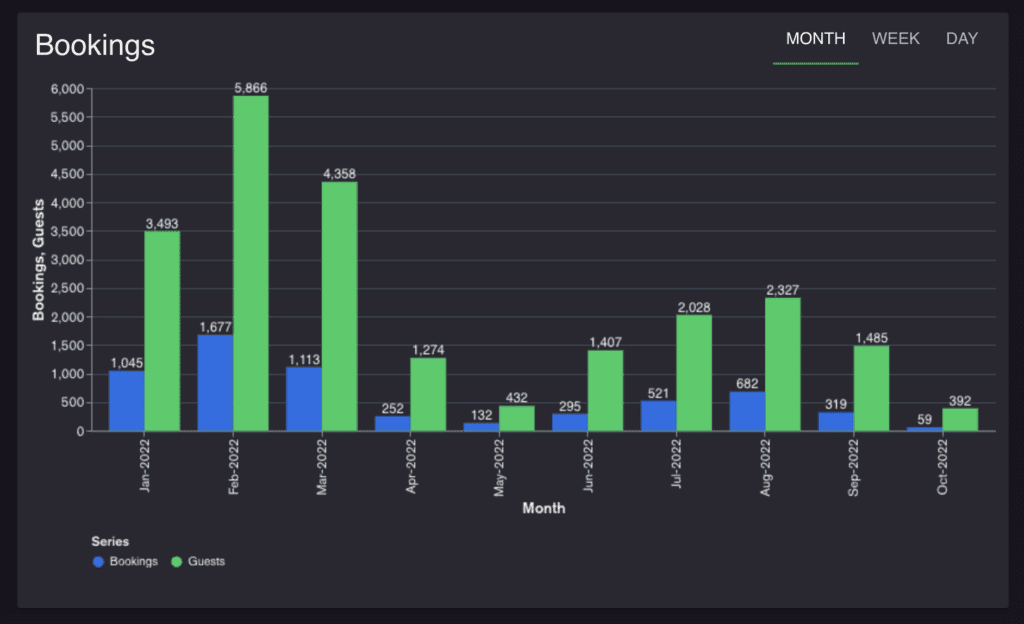Click the Series legend heading
The width and height of the screenshot is (1024, 624).
tap(110, 542)
